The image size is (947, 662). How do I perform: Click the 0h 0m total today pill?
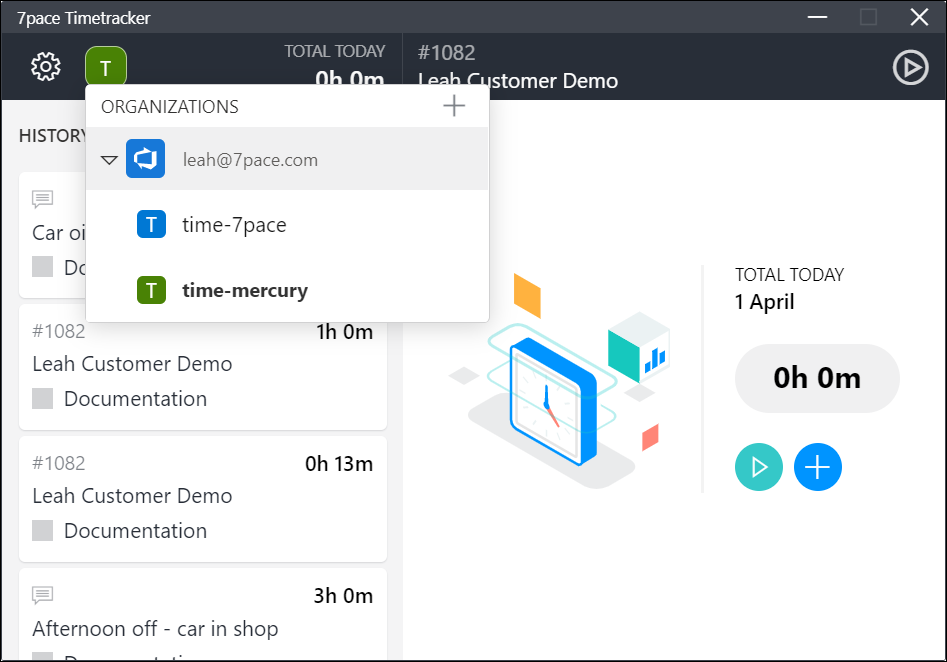click(817, 378)
